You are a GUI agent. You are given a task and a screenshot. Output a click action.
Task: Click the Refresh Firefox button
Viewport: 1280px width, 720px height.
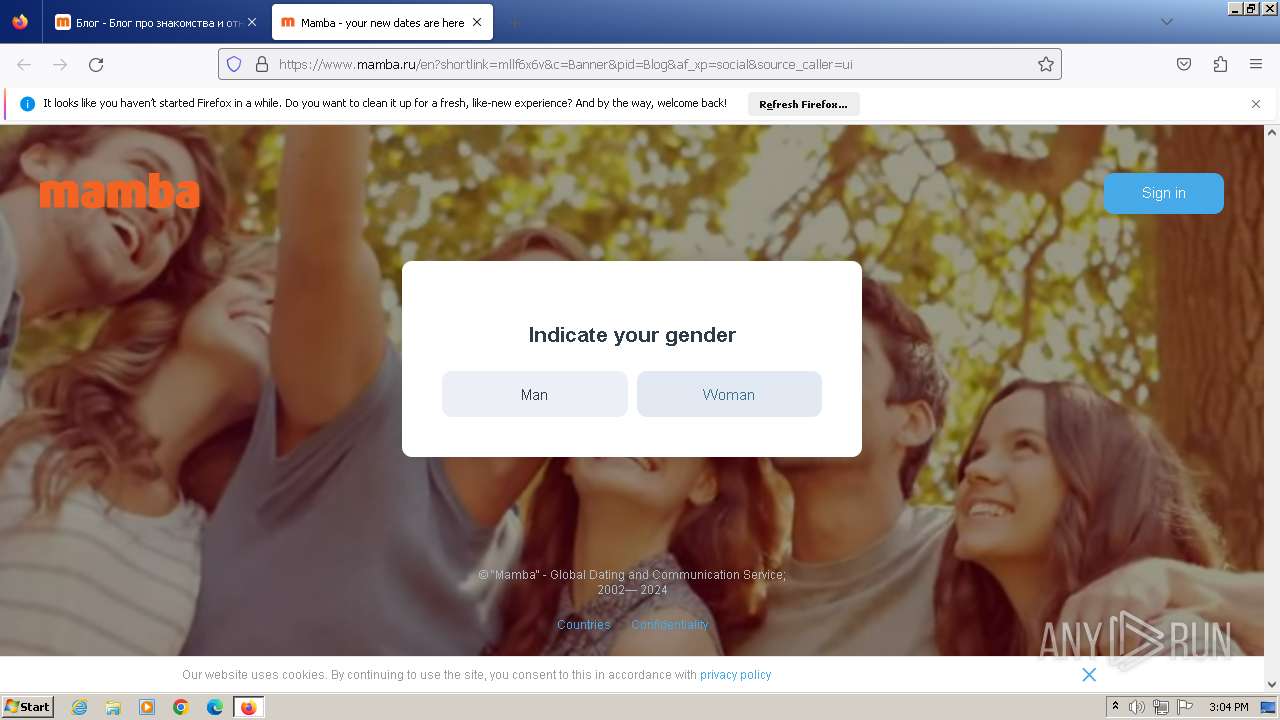pyautogui.click(x=803, y=104)
